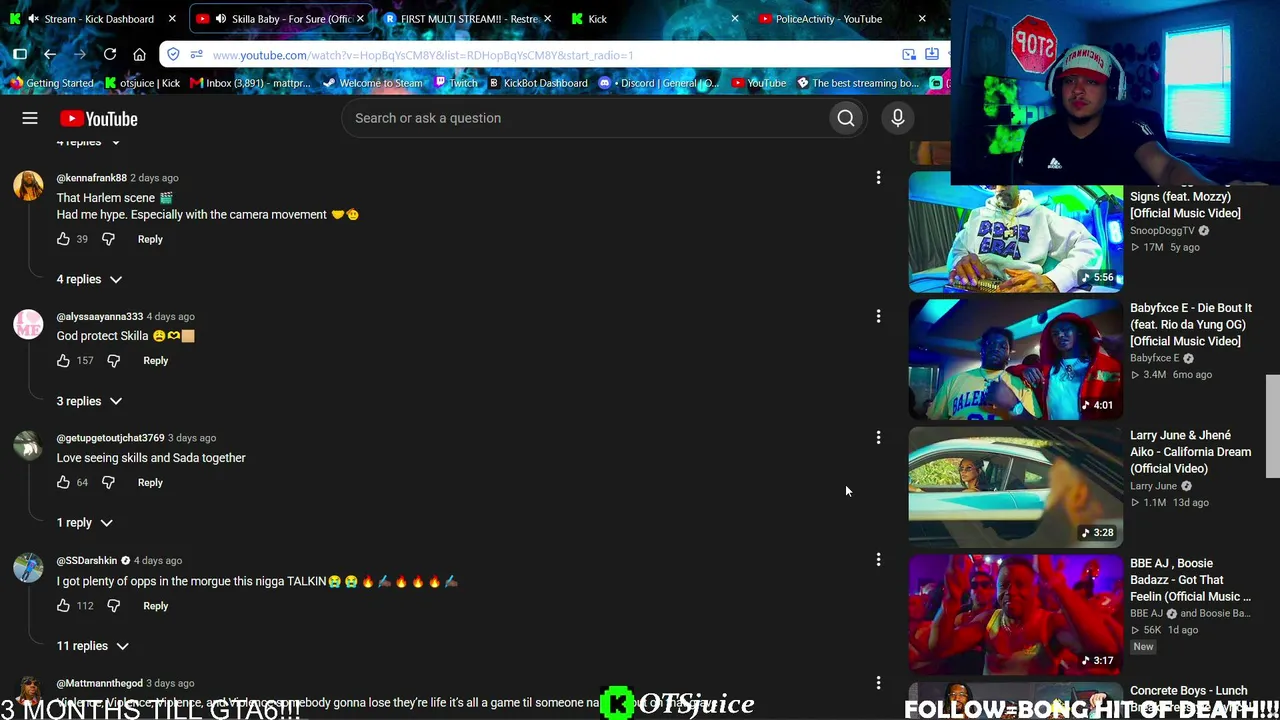This screenshot has width=1280, height=720.
Task: Open @kennafrank88's channel from username
Action: [x=92, y=178]
